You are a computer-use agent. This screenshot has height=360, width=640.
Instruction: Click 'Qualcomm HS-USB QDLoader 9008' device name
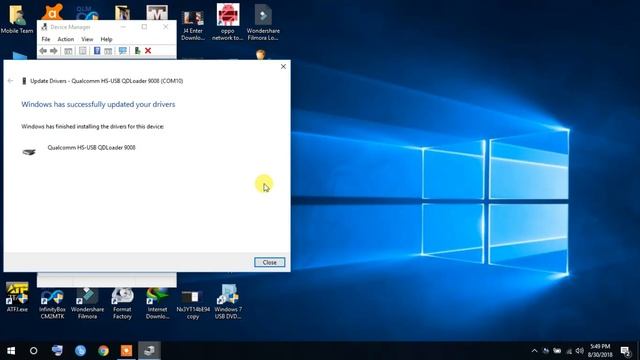91,147
